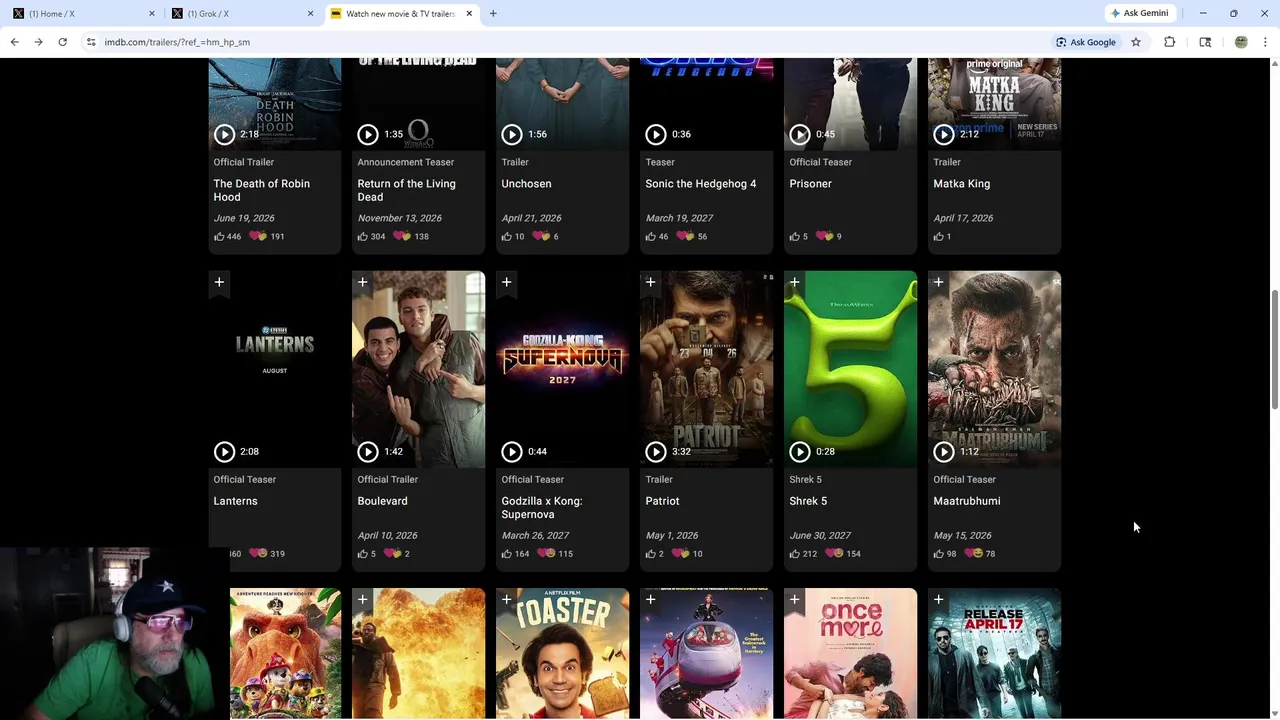Go back to previous page
The height and width of the screenshot is (720, 1280).
click(x=14, y=42)
